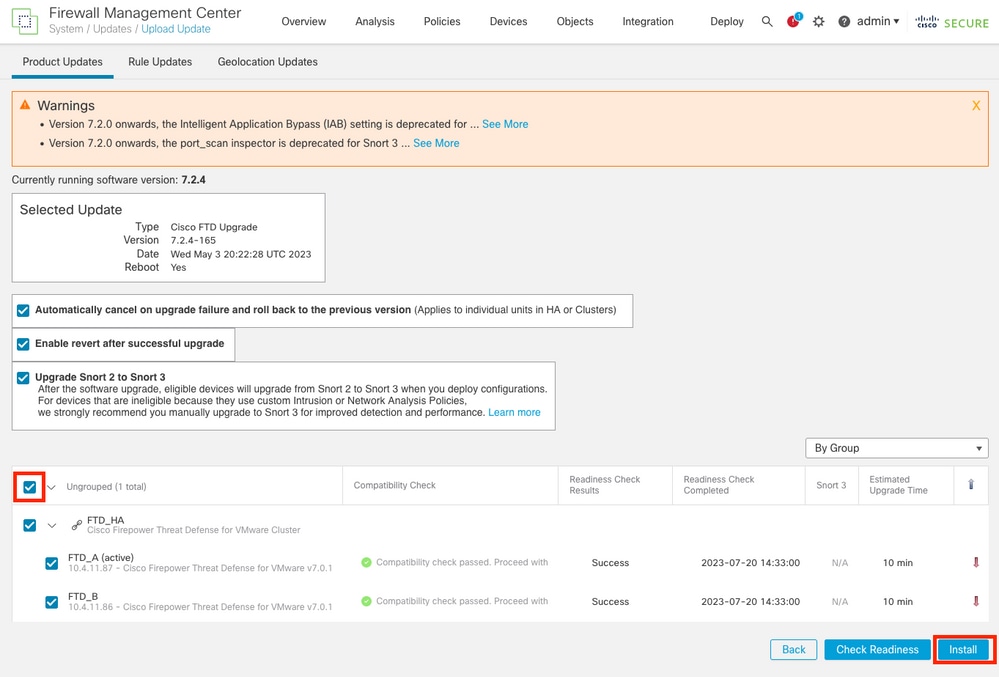Screen dimensions: 999x677
Task: Click the green compatibility check icon for FTD_B
Action: (x=366, y=601)
